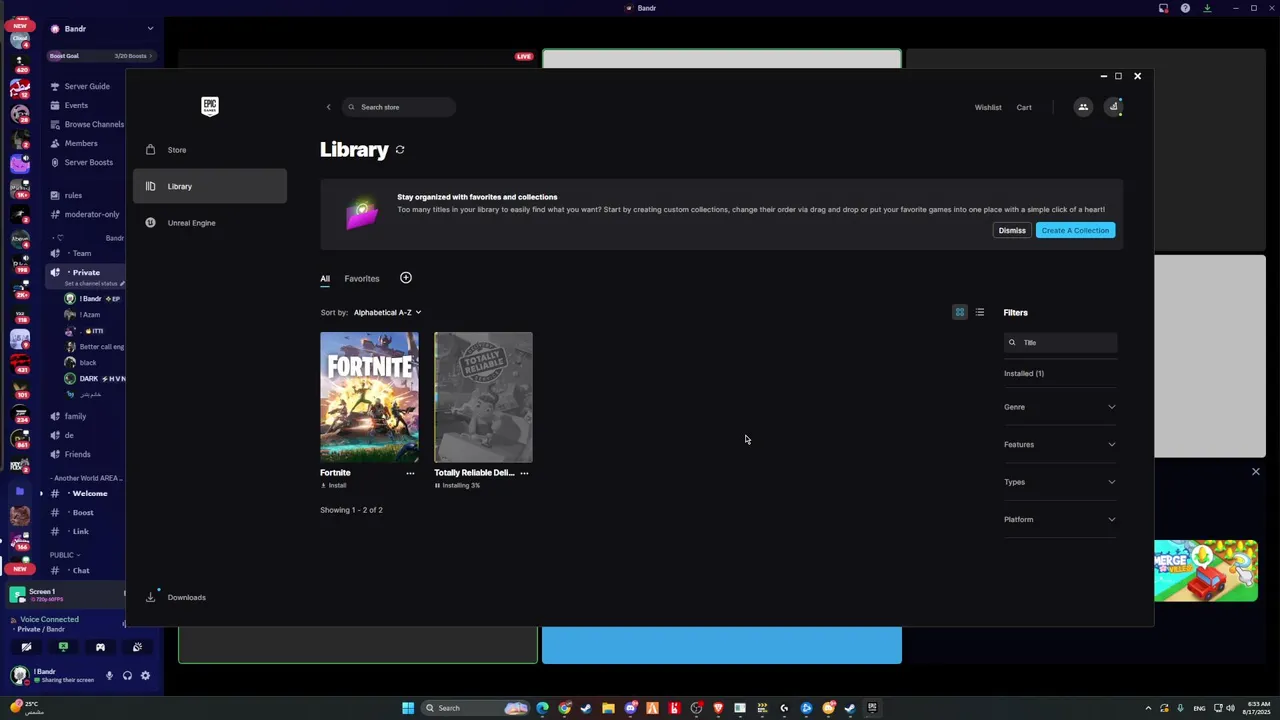Open Discord help icon in title bar

[1185, 8]
